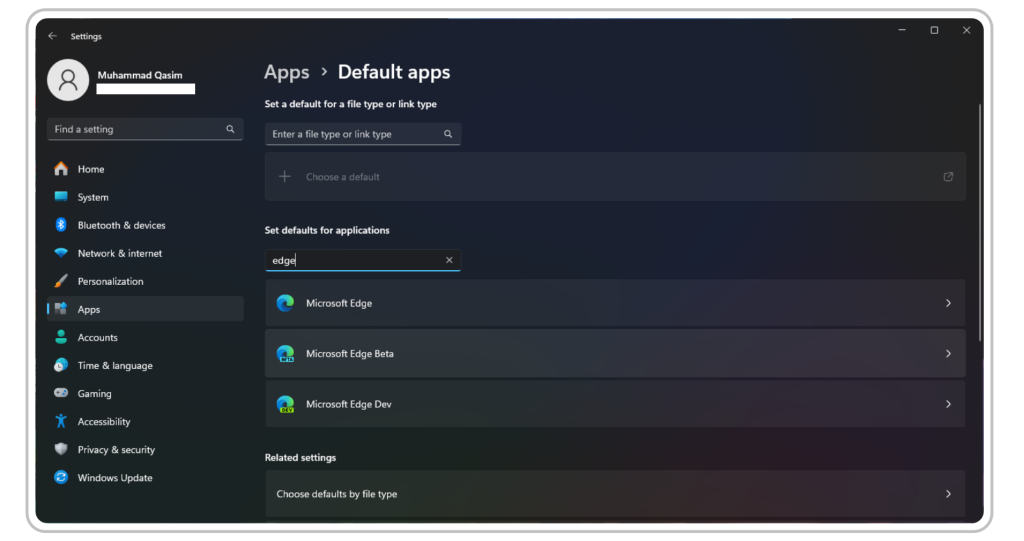Open Network & internet settings

tap(120, 254)
